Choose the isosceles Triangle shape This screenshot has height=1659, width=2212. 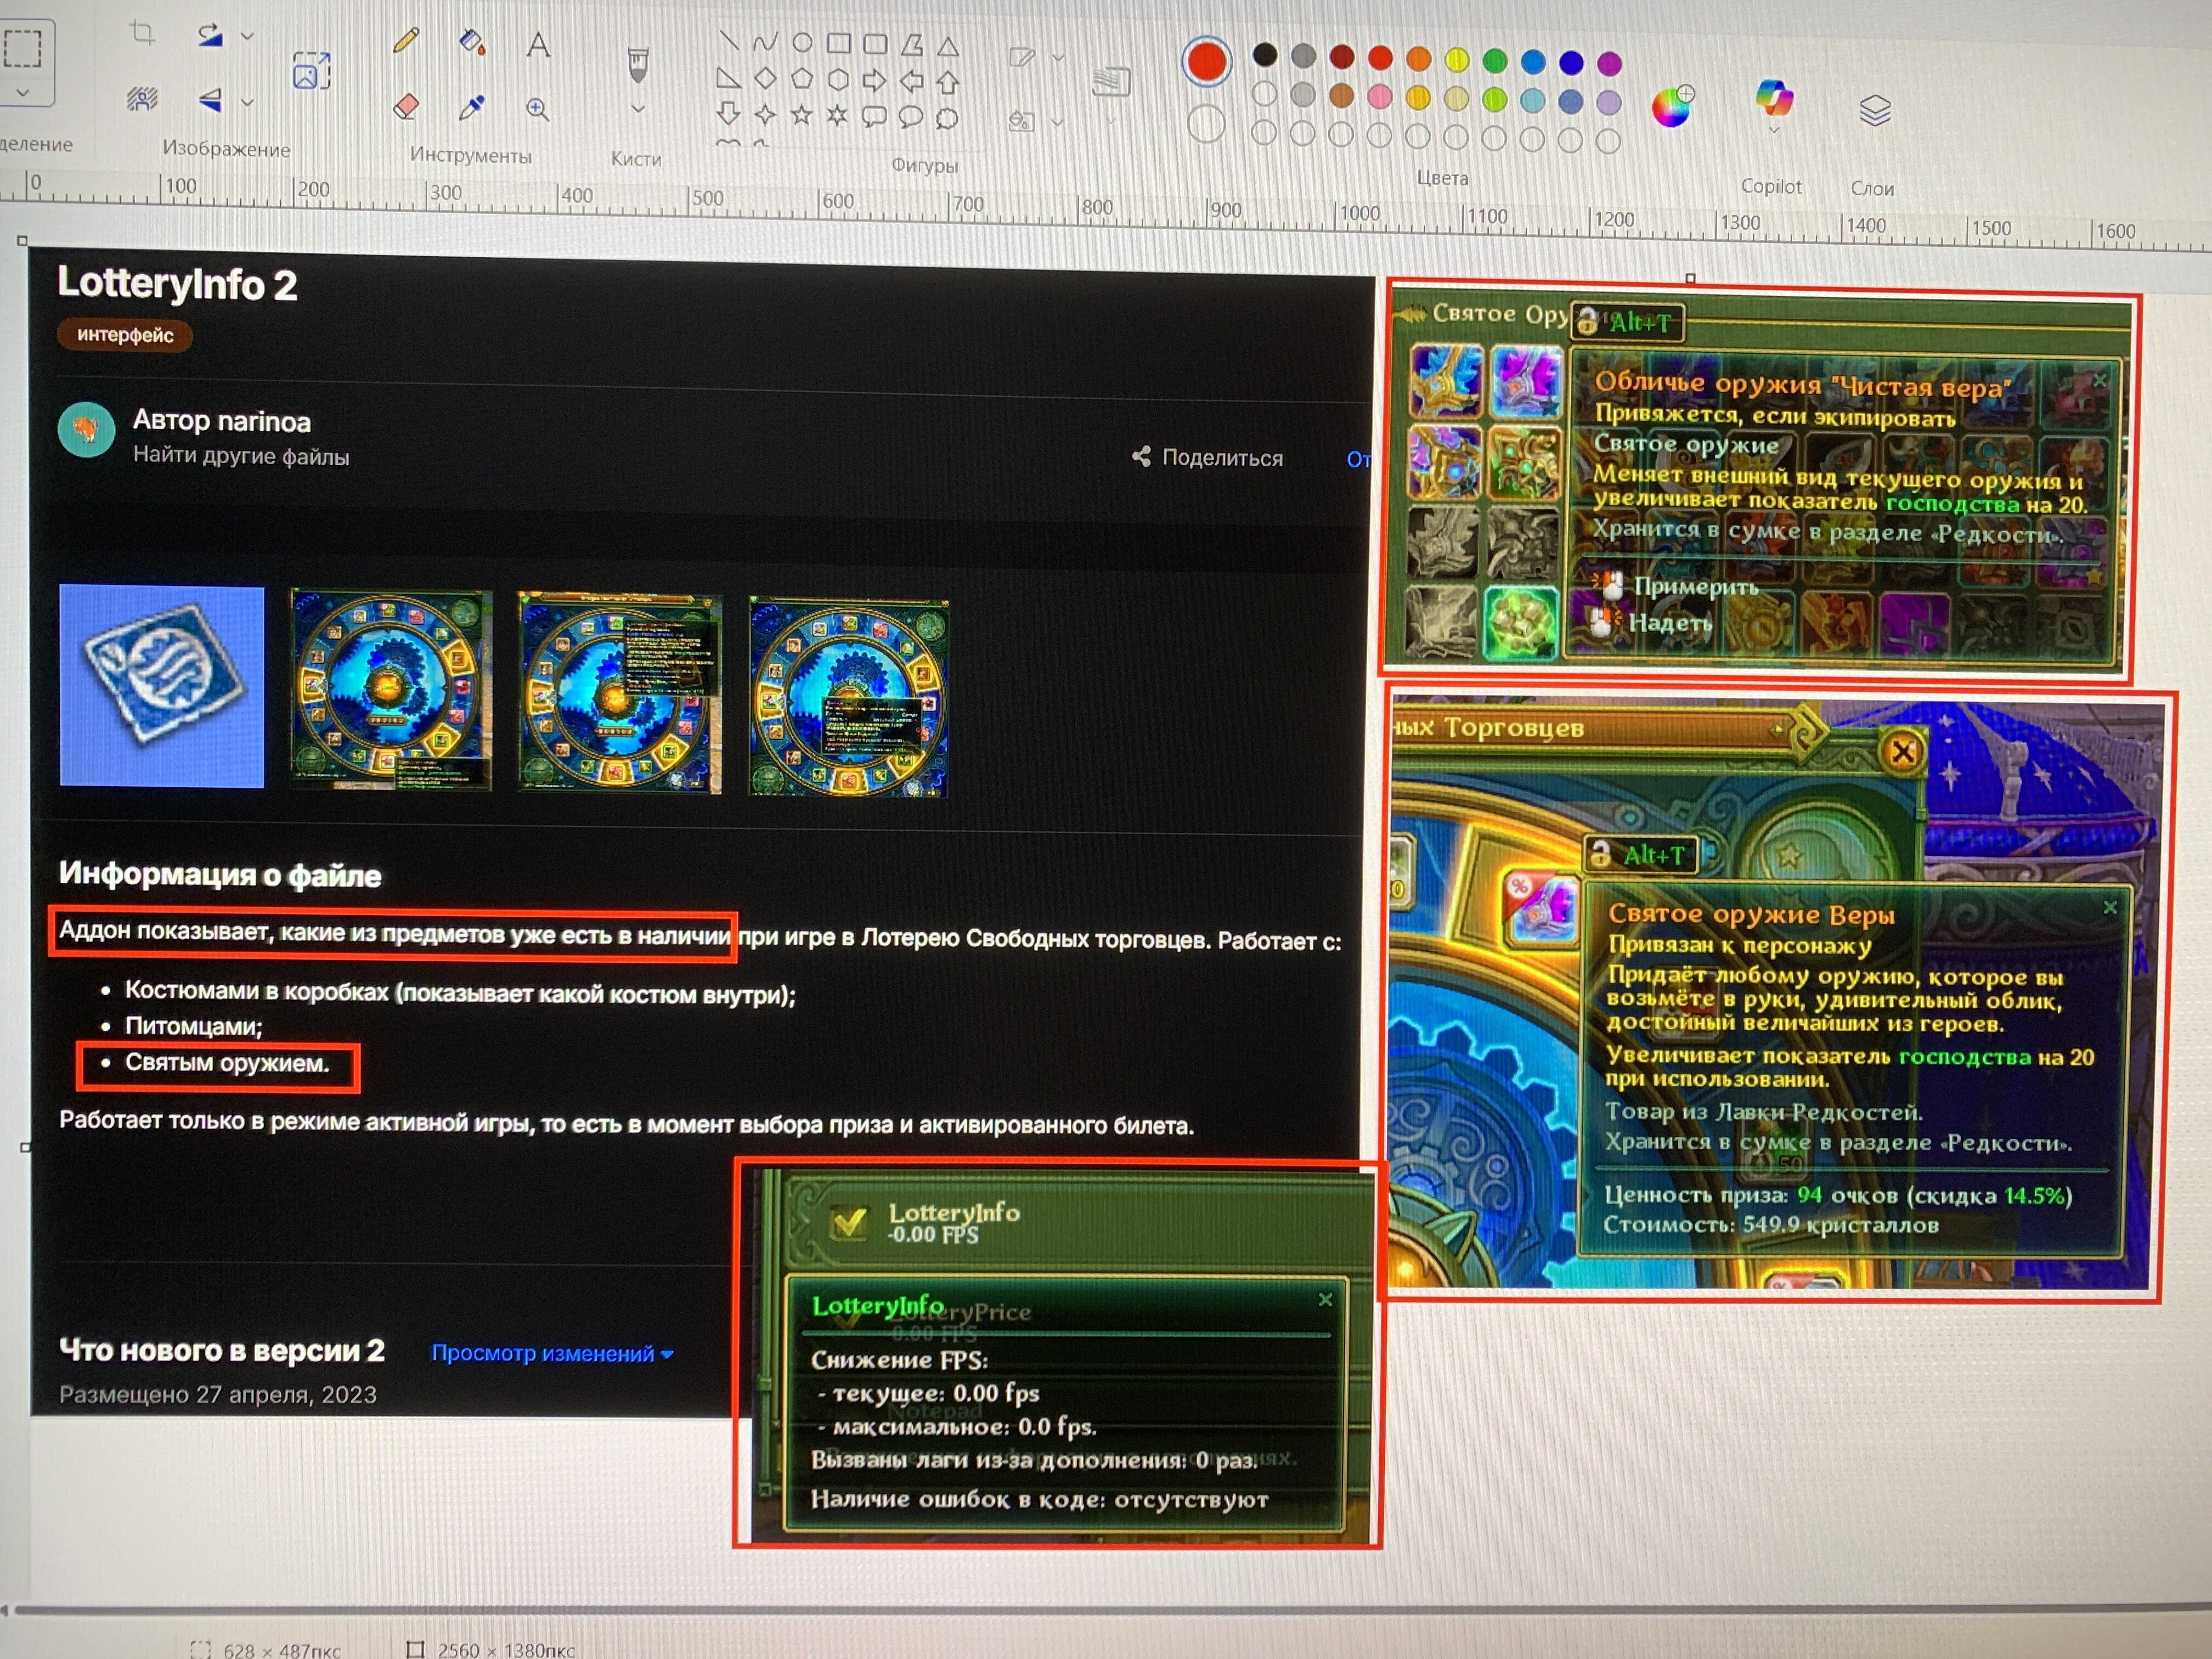click(x=948, y=47)
